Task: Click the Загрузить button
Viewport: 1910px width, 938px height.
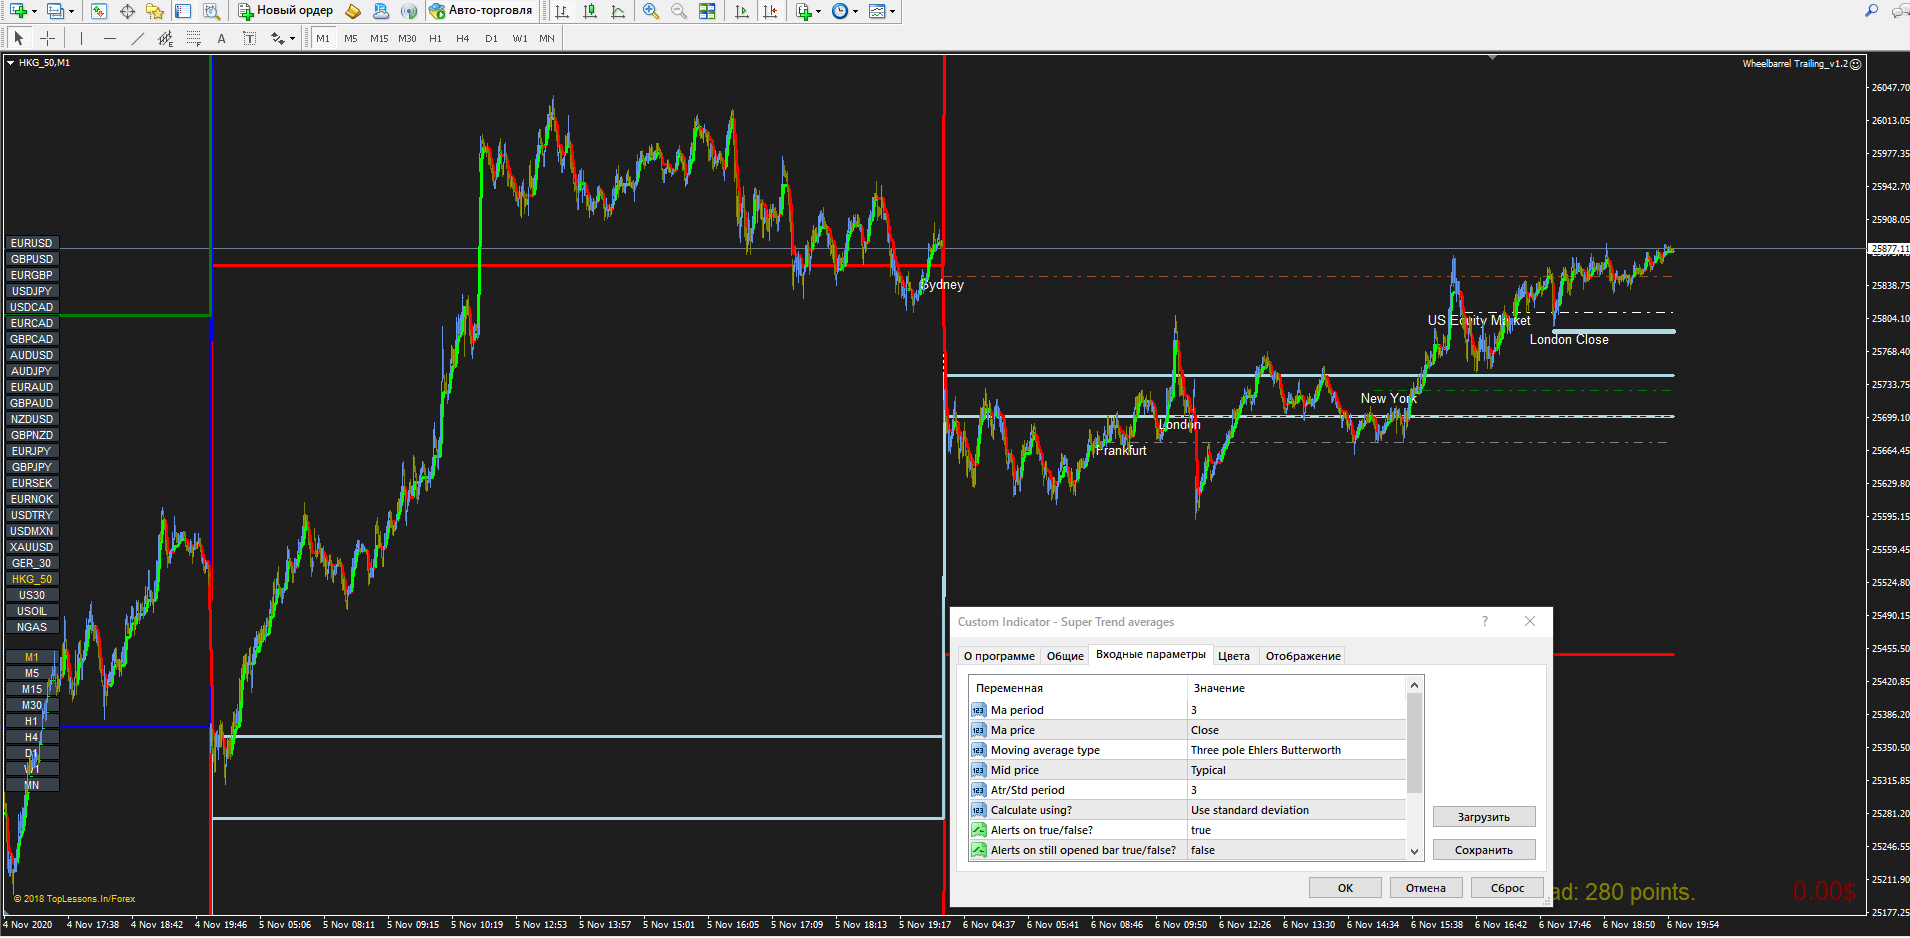Action: 1484,817
